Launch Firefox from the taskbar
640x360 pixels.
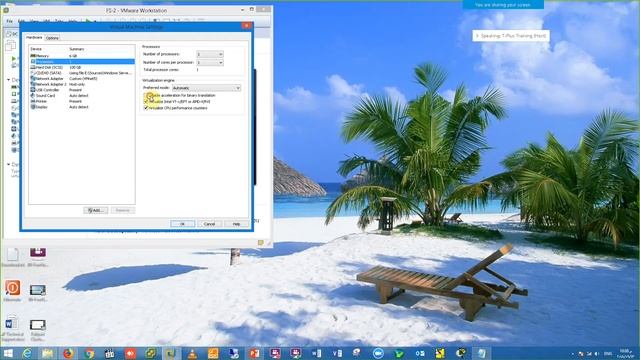(x=68, y=353)
